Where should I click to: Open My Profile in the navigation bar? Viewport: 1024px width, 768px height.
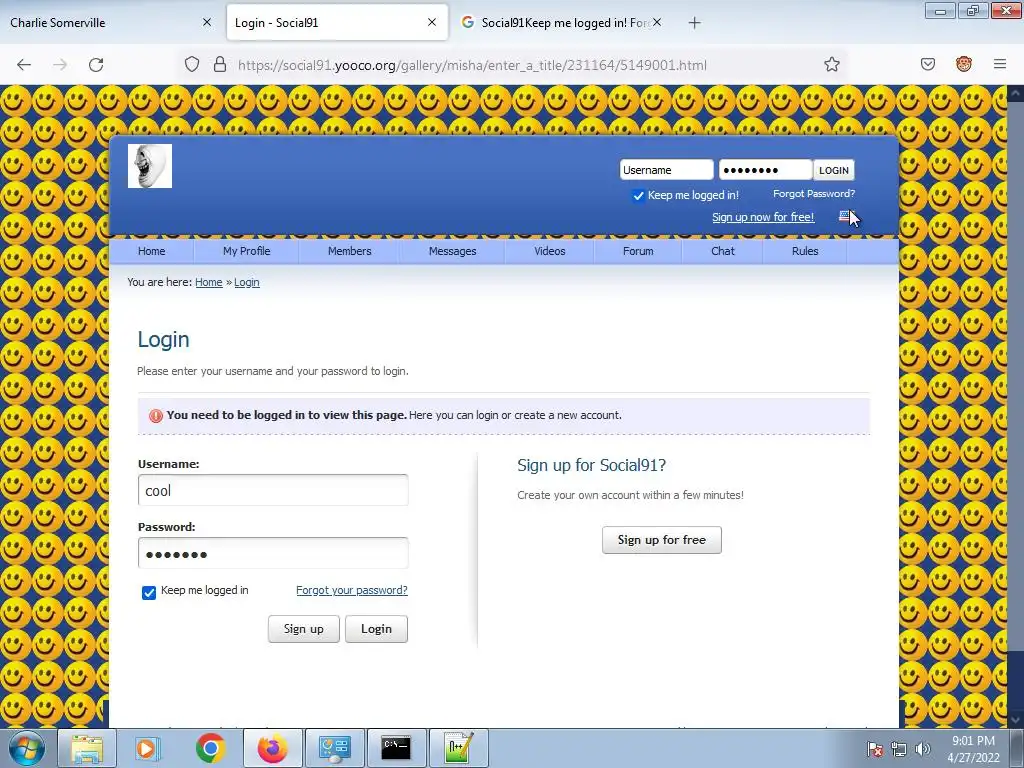coord(246,251)
